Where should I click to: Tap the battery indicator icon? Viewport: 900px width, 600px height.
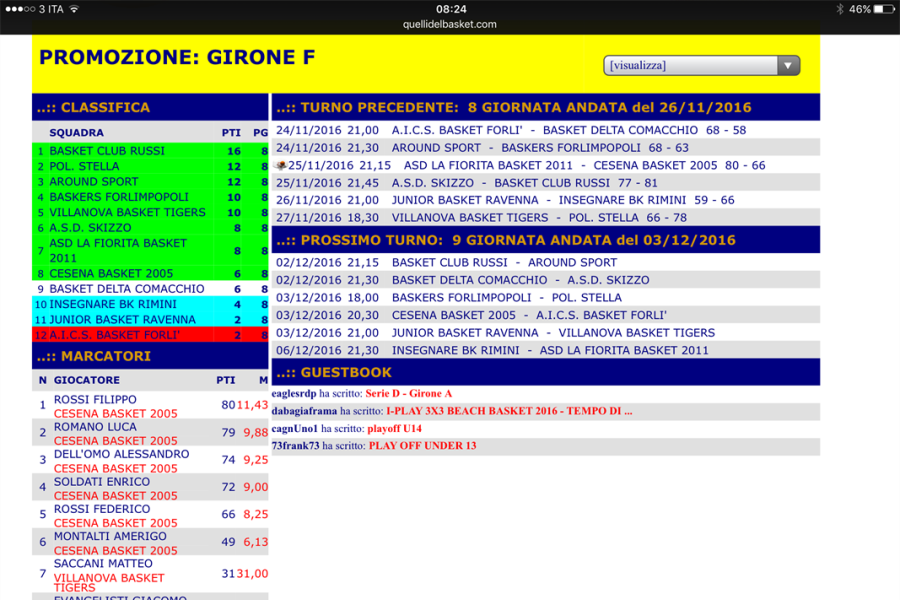click(883, 9)
